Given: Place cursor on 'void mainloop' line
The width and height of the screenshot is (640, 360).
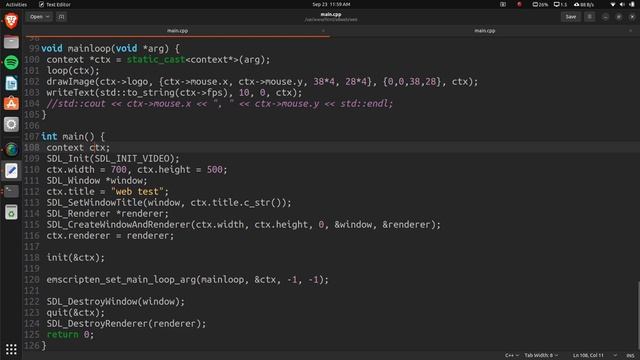Looking at the screenshot, I should coord(110,49).
